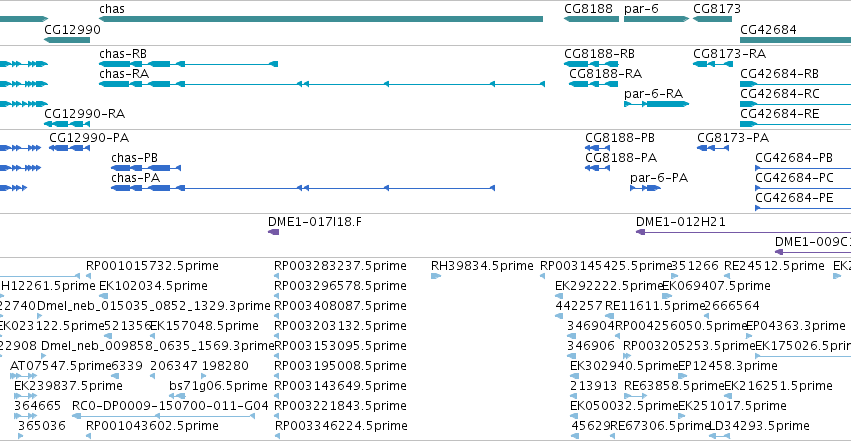Viewport: 851px width, 441px height.
Task: Click transcript CG8188-RA
Action: coord(605,74)
